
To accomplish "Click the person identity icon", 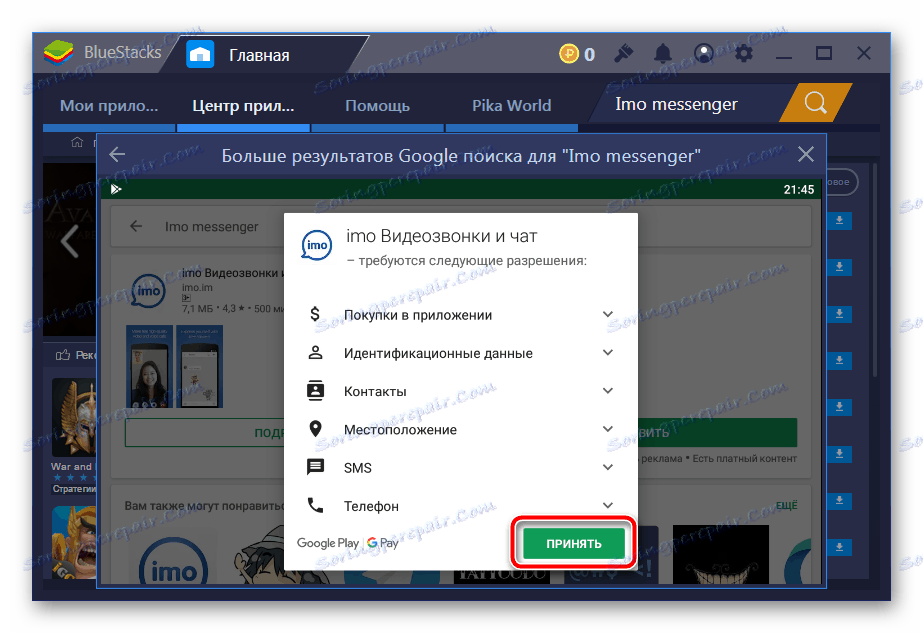I will (x=316, y=353).
